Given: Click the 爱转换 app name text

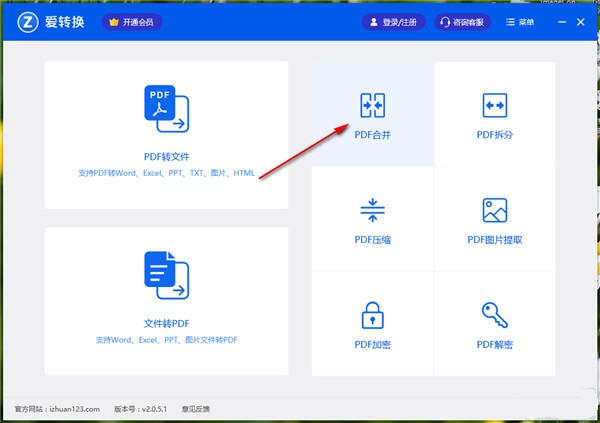Looking at the screenshot, I should click(x=65, y=22).
